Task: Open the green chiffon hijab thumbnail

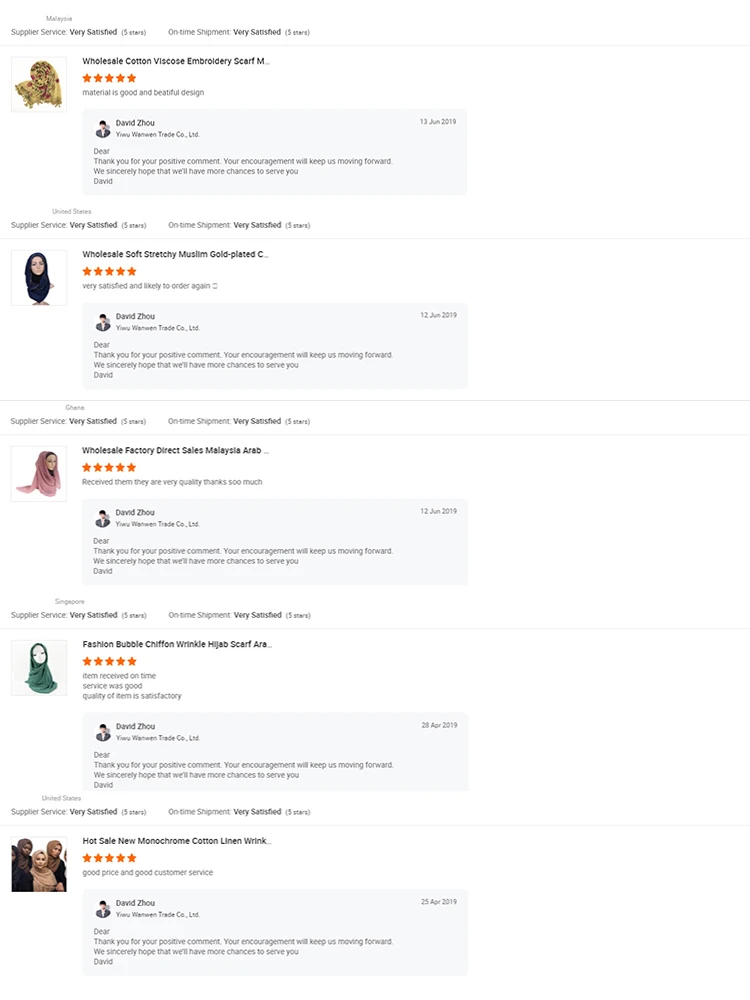Action: coord(39,668)
